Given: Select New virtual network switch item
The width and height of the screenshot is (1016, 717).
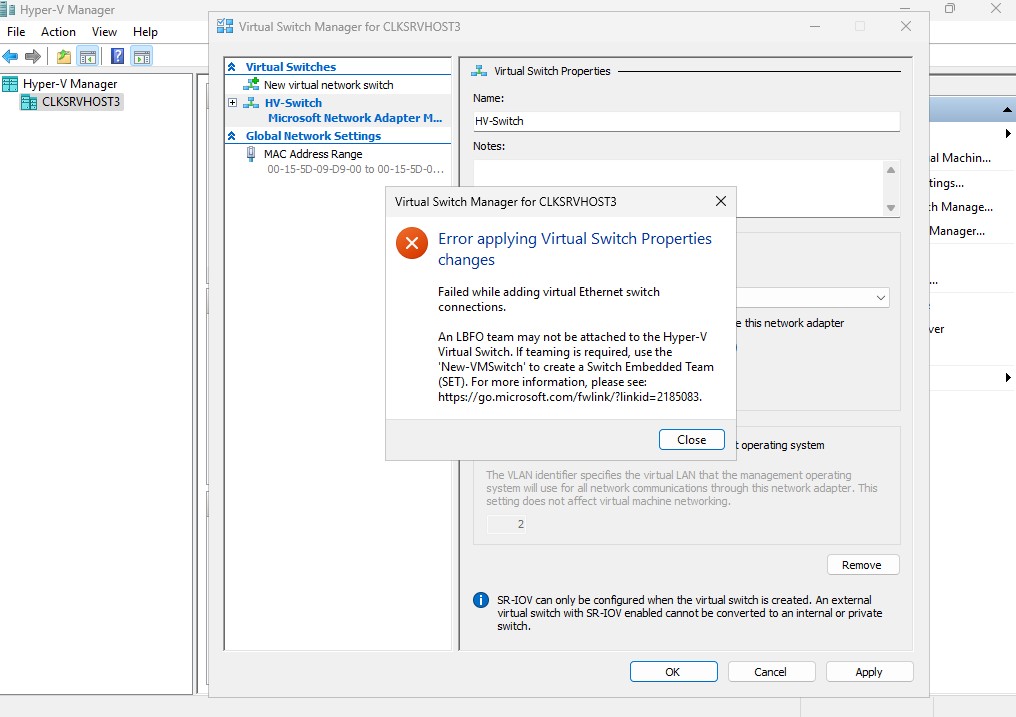Looking at the screenshot, I should click(328, 85).
